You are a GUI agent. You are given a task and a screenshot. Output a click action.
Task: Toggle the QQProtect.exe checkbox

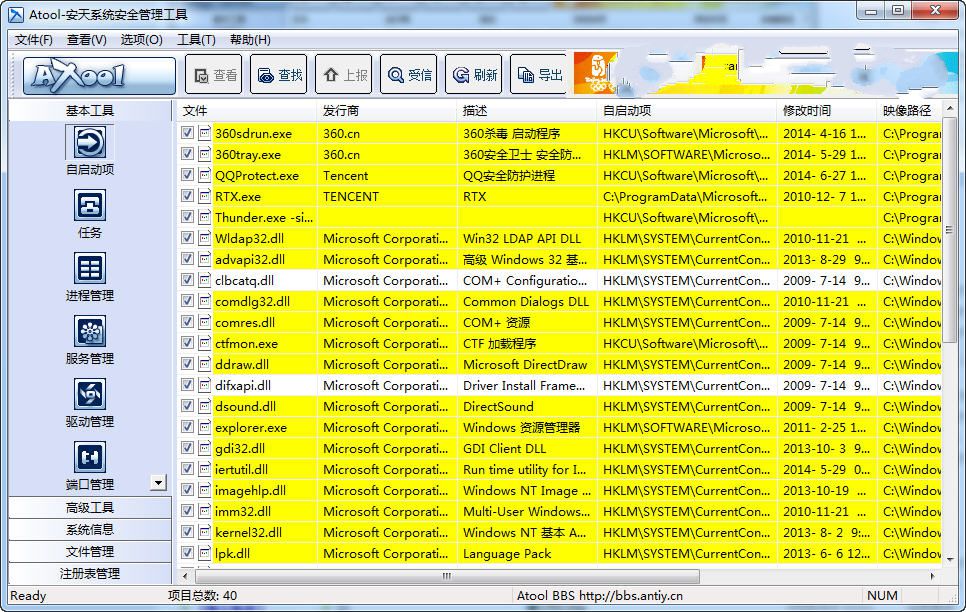click(187, 175)
